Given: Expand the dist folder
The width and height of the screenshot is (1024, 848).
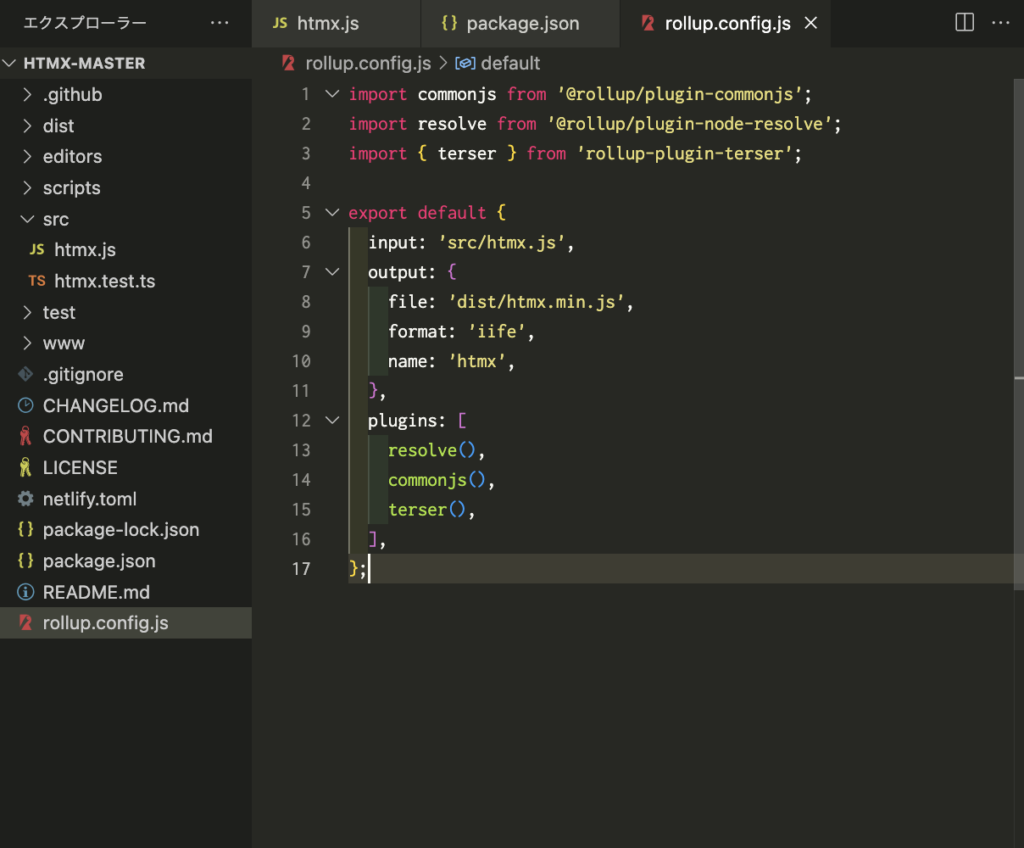Looking at the screenshot, I should click(58, 126).
